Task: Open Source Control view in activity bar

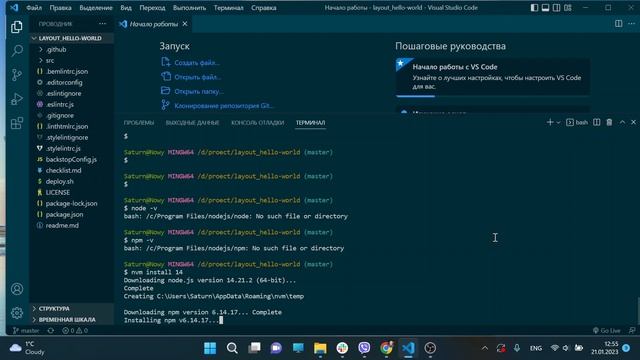Action: [x=17, y=75]
